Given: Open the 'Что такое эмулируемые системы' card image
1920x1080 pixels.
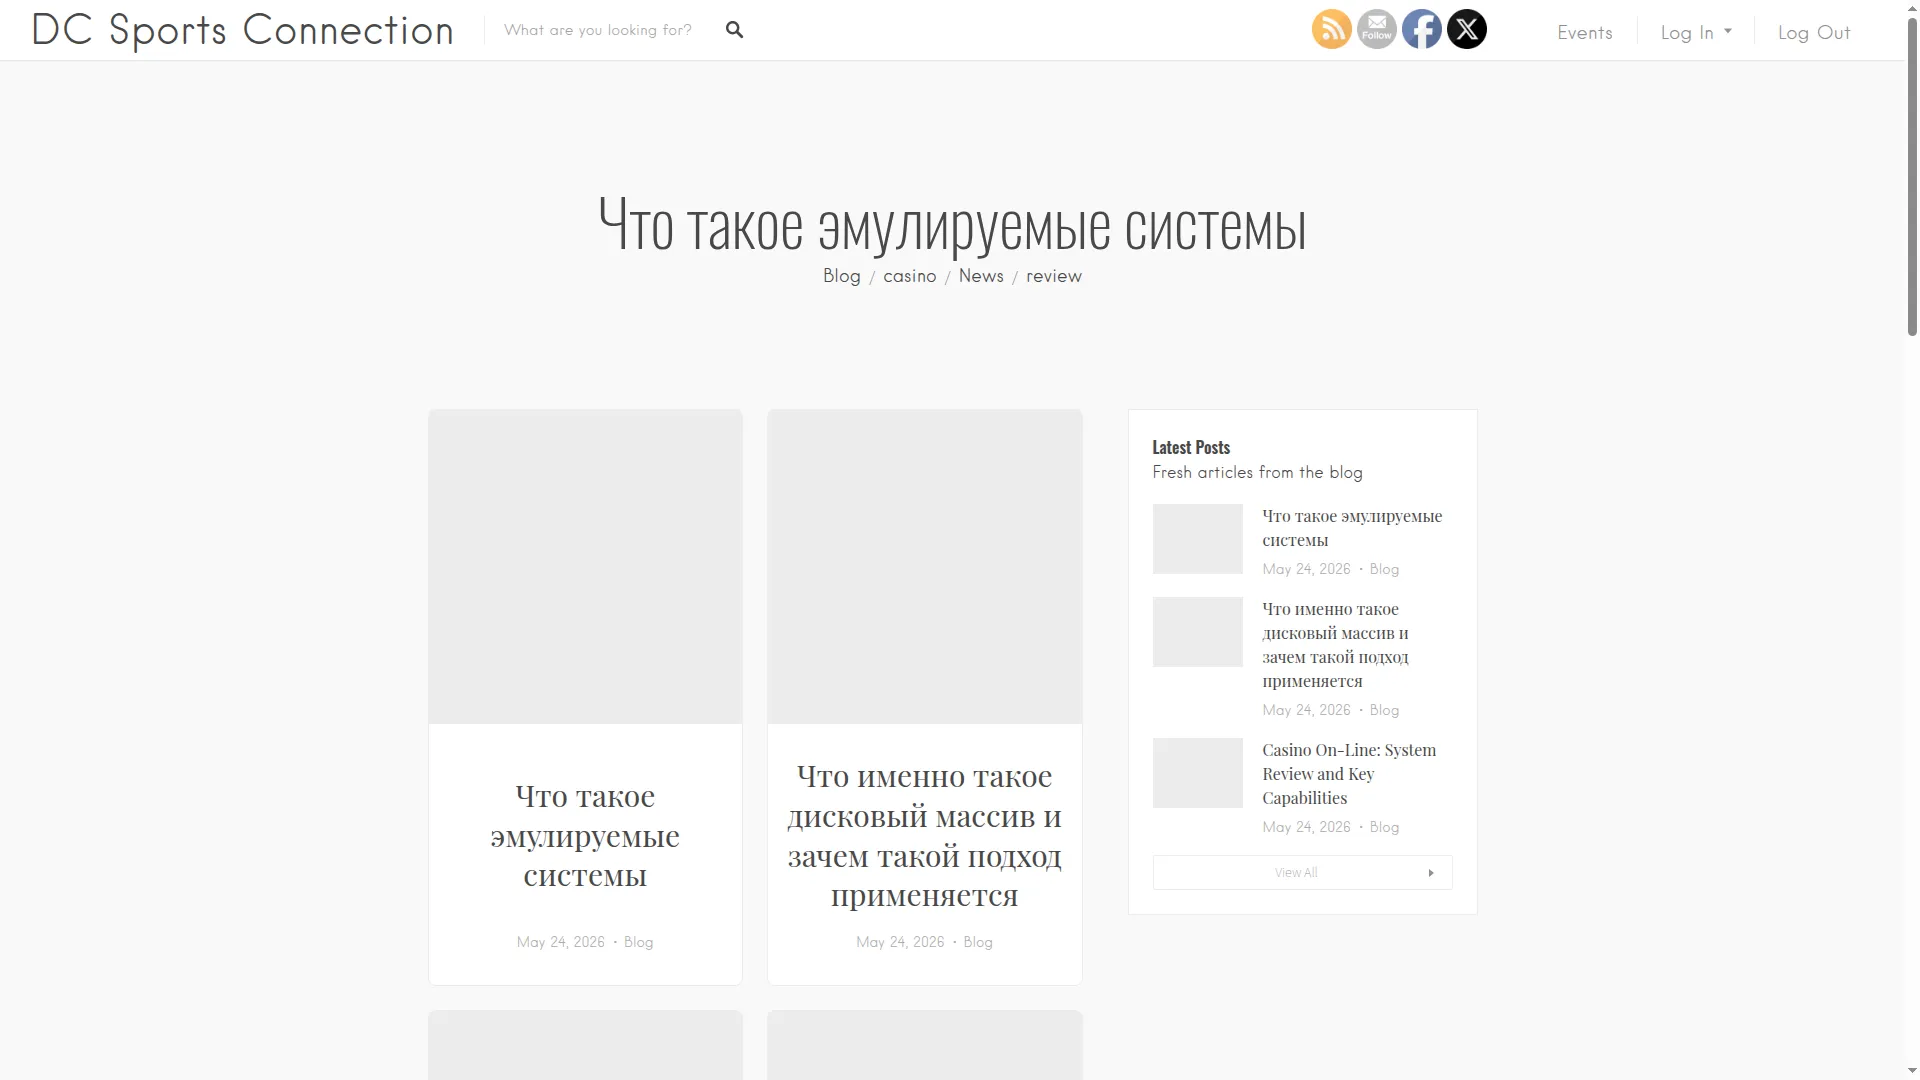Looking at the screenshot, I should (x=585, y=566).
